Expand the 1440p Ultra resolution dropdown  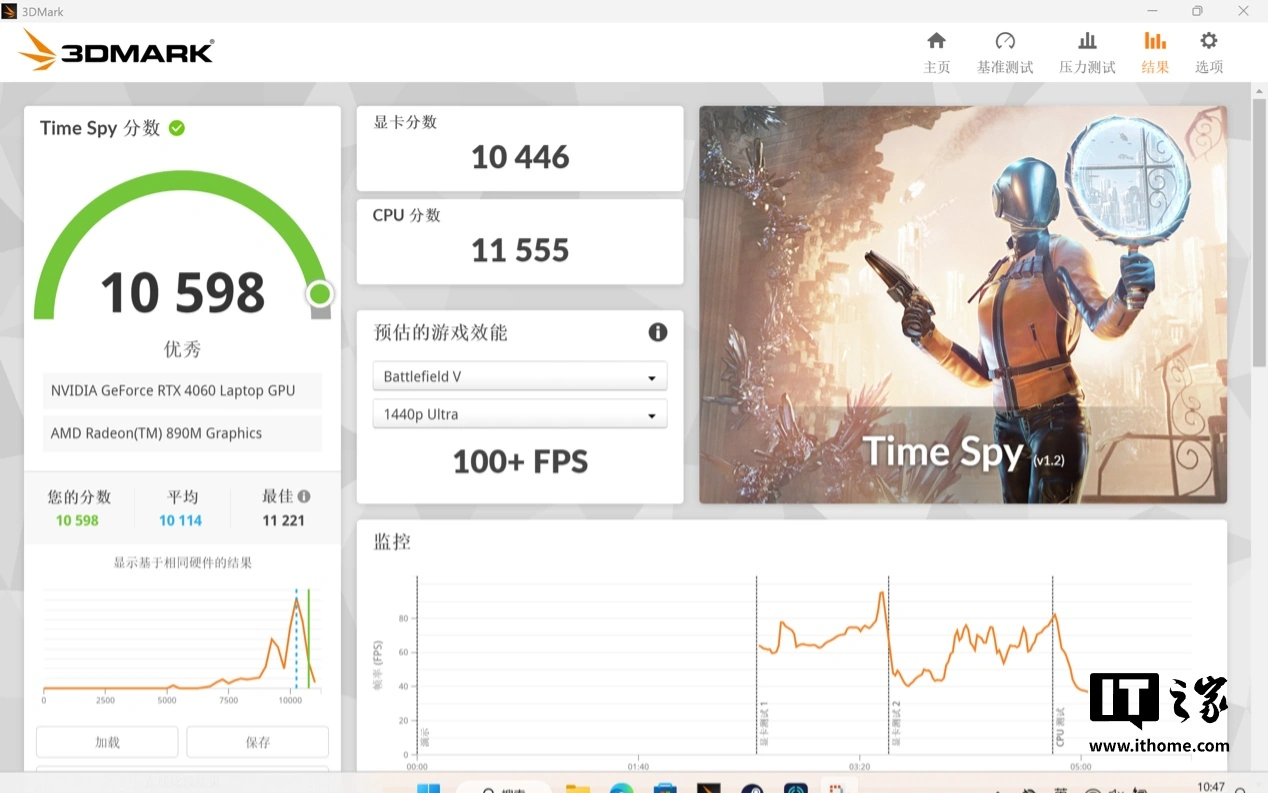519,414
